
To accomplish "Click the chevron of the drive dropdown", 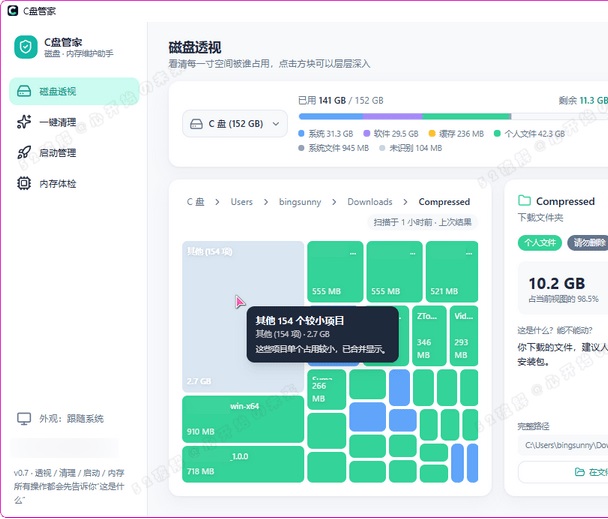I will point(276,124).
